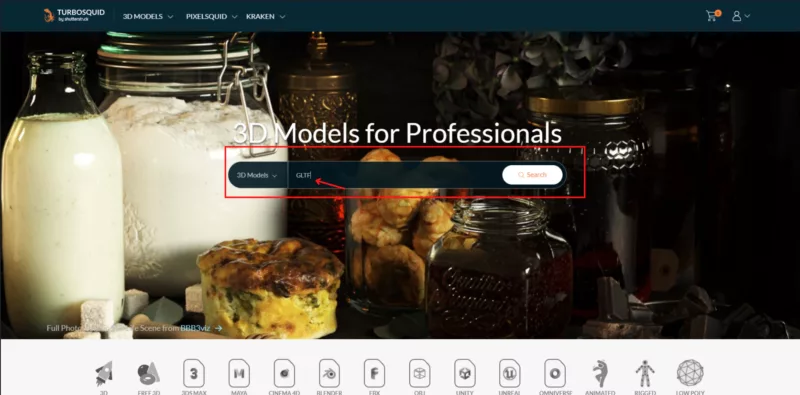Choose the Cinema 4D format icon
The width and height of the screenshot is (800, 395).
pyautogui.click(x=284, y=374)
